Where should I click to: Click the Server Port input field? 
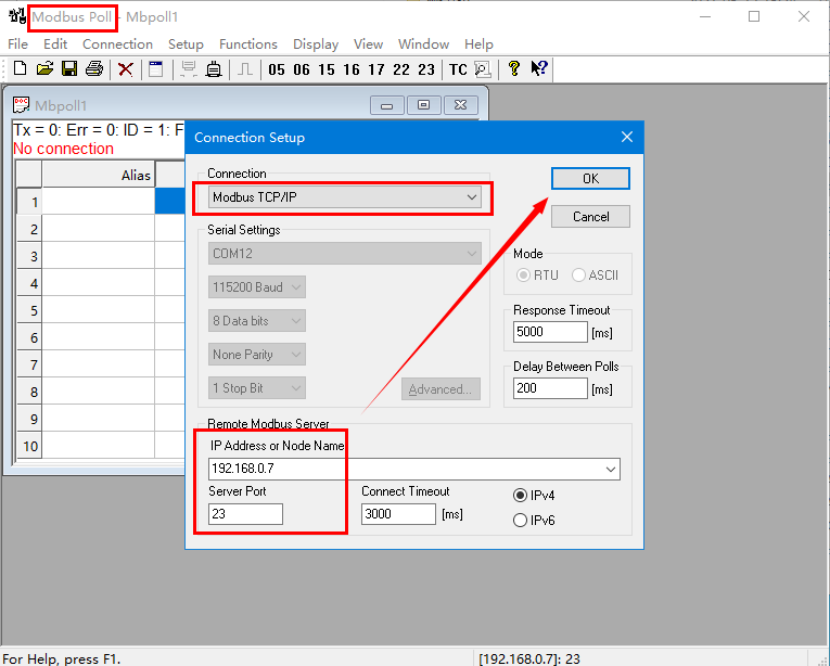click(246, 514)
